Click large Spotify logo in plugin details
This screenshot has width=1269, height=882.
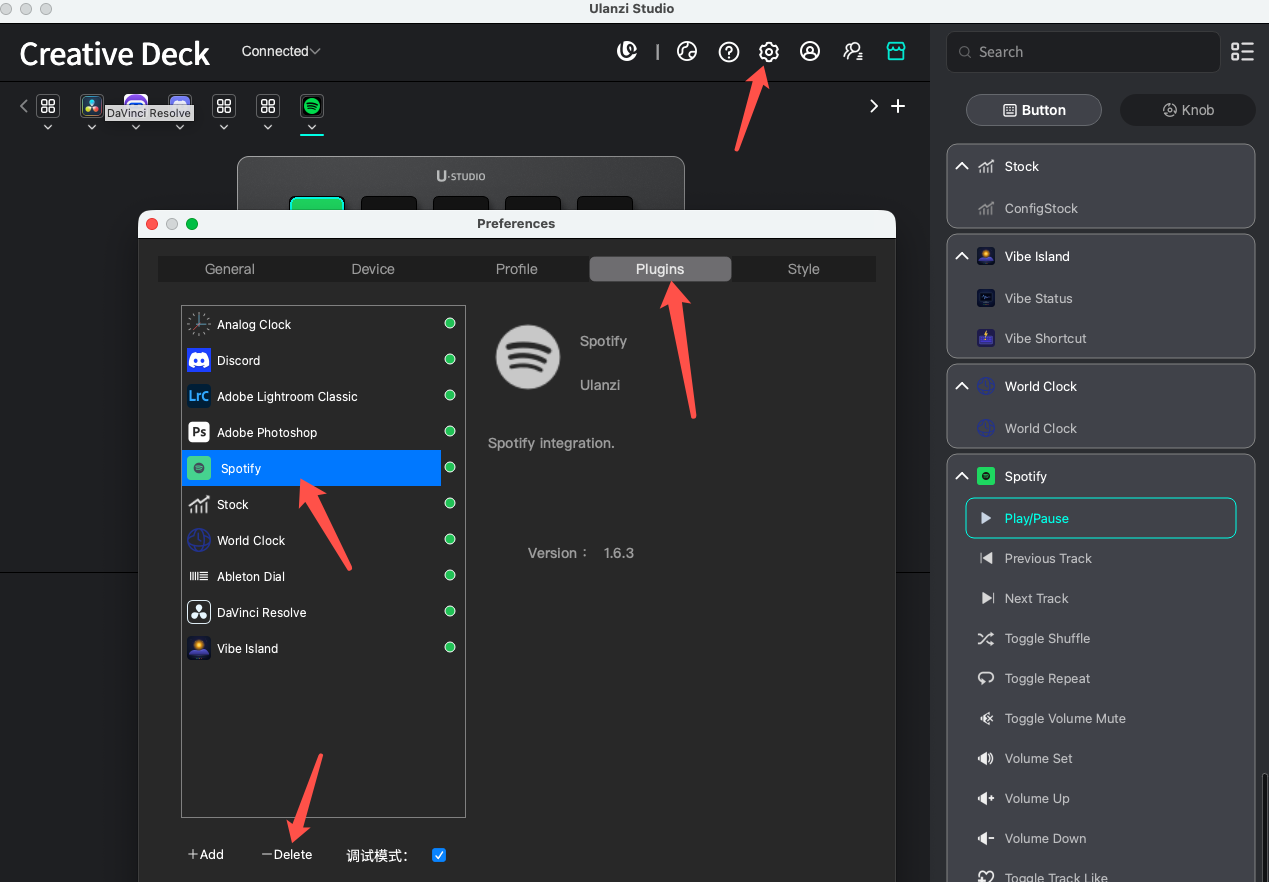(528, 357)
